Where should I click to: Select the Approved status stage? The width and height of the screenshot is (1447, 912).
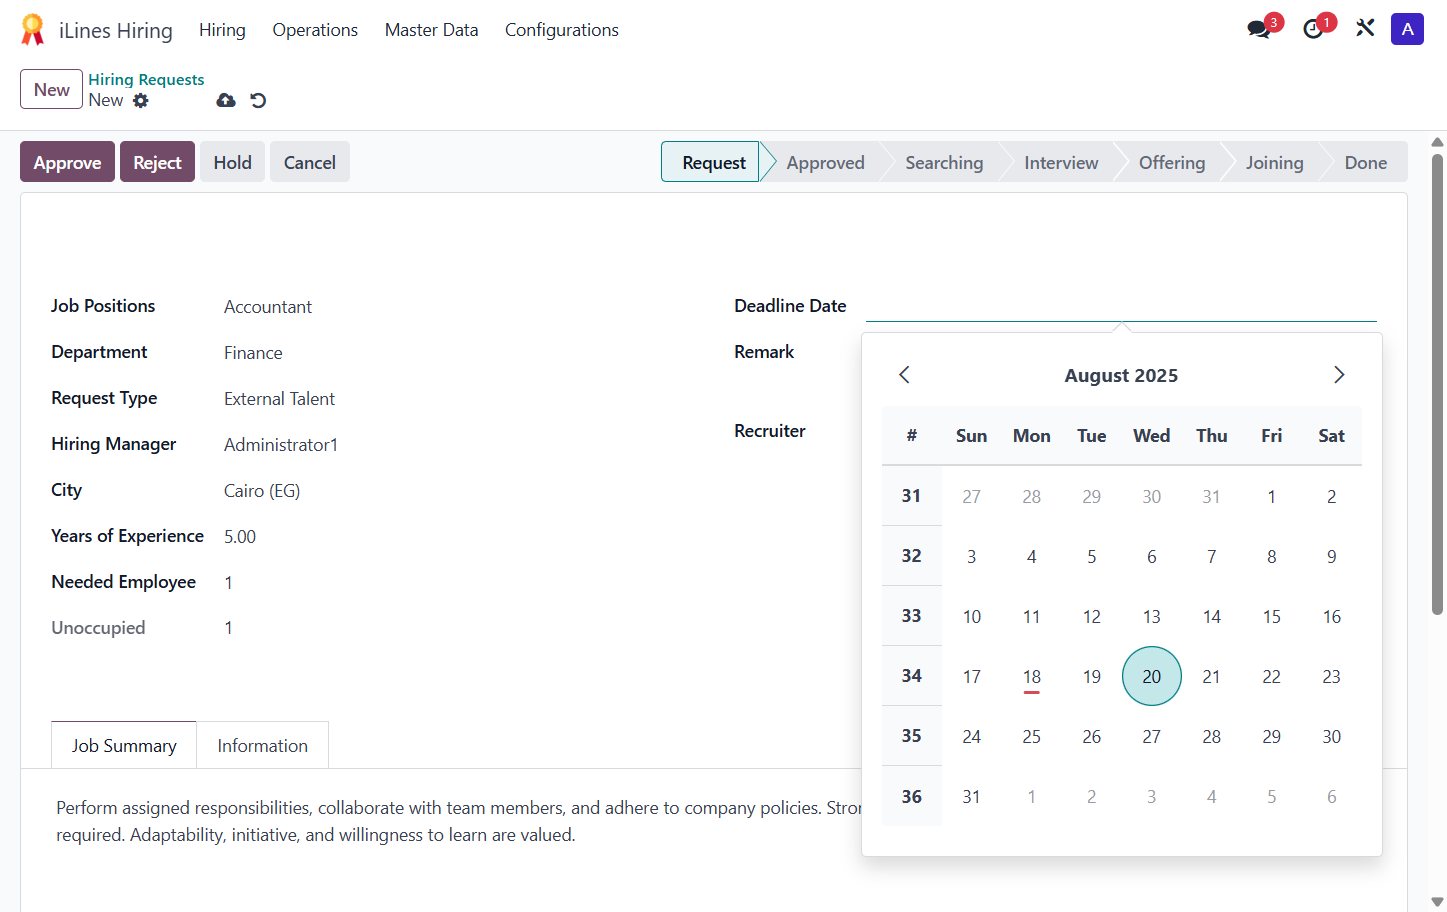825,162
